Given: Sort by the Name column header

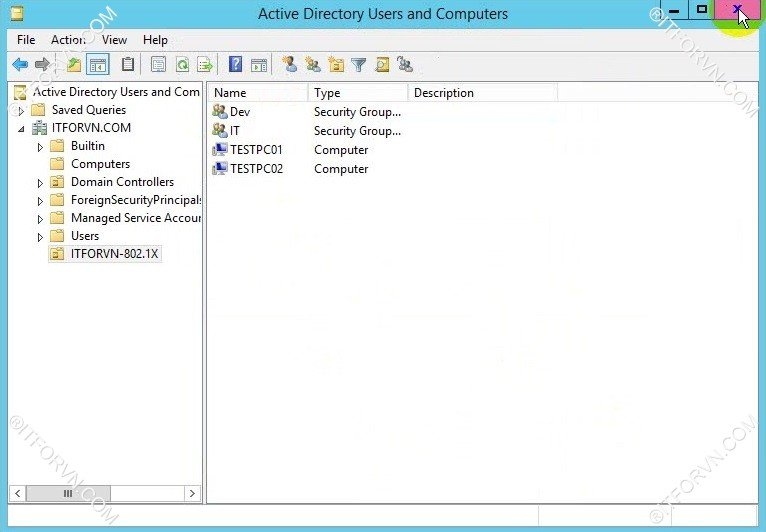Looking at the screenshot, I should [x=257, y=93].
